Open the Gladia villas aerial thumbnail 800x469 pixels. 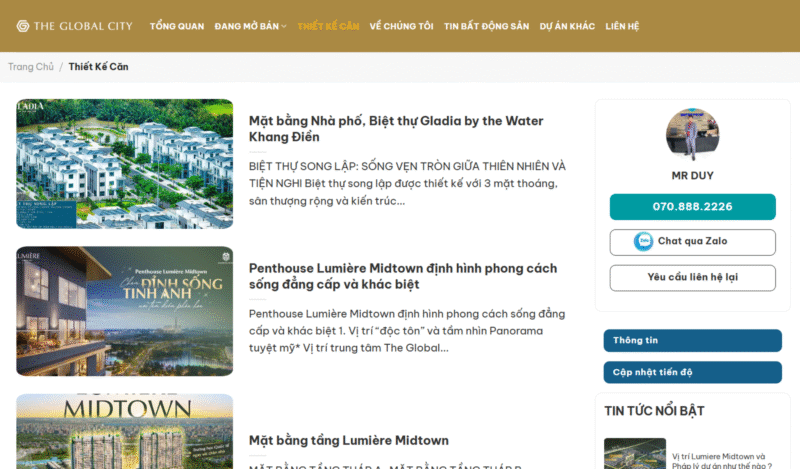(x=124, y=164)
